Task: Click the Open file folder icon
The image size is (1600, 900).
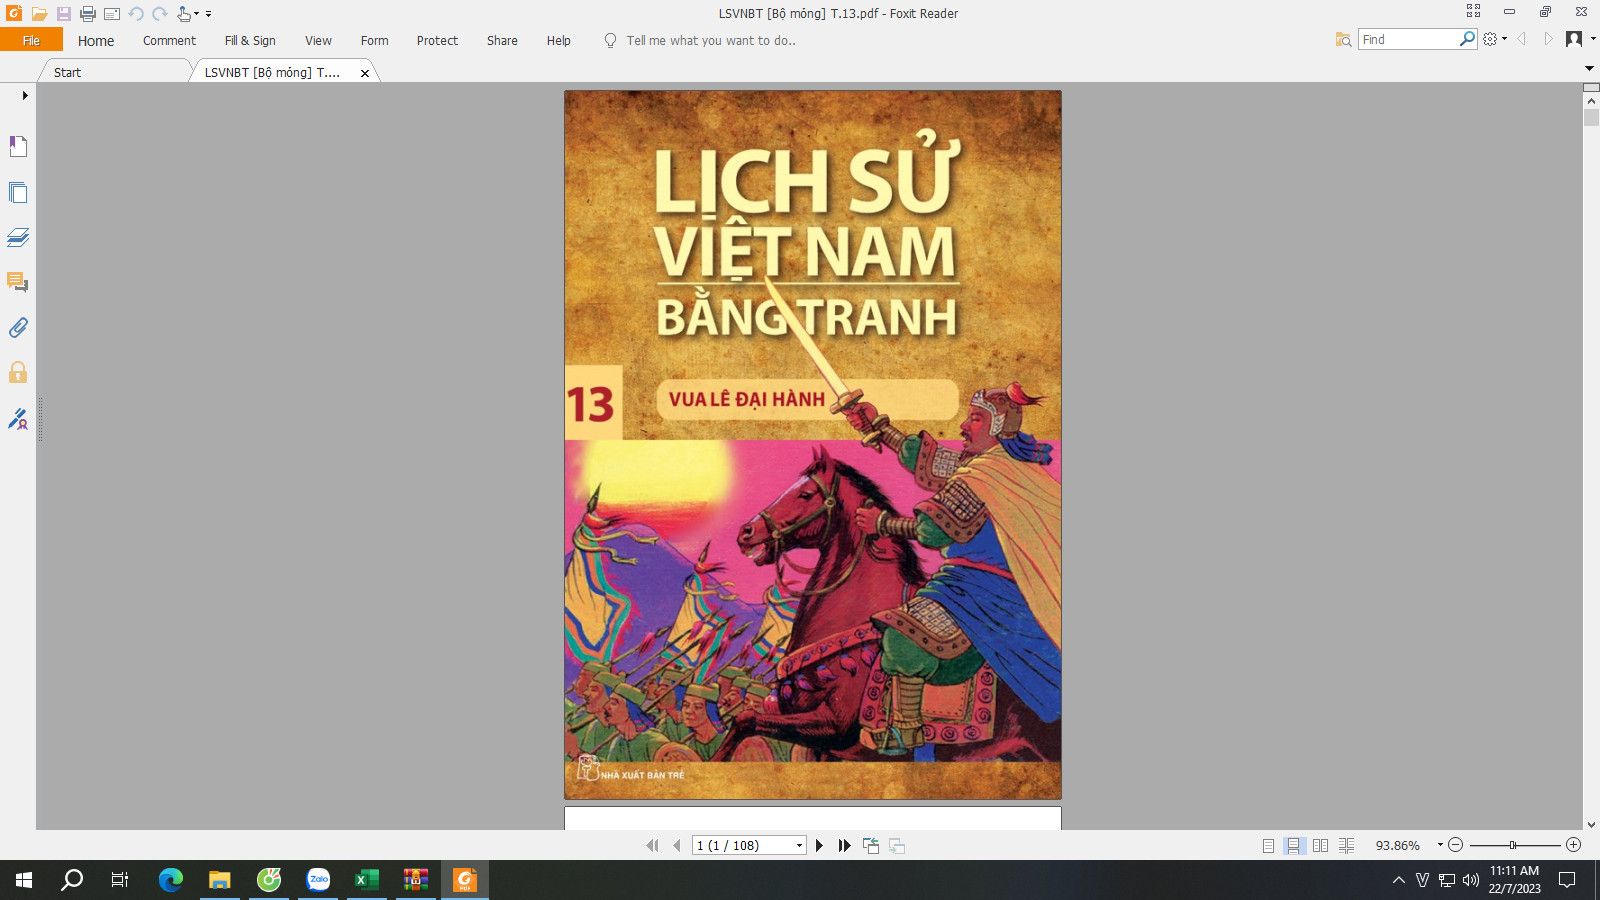Action: tap(39, 14)
